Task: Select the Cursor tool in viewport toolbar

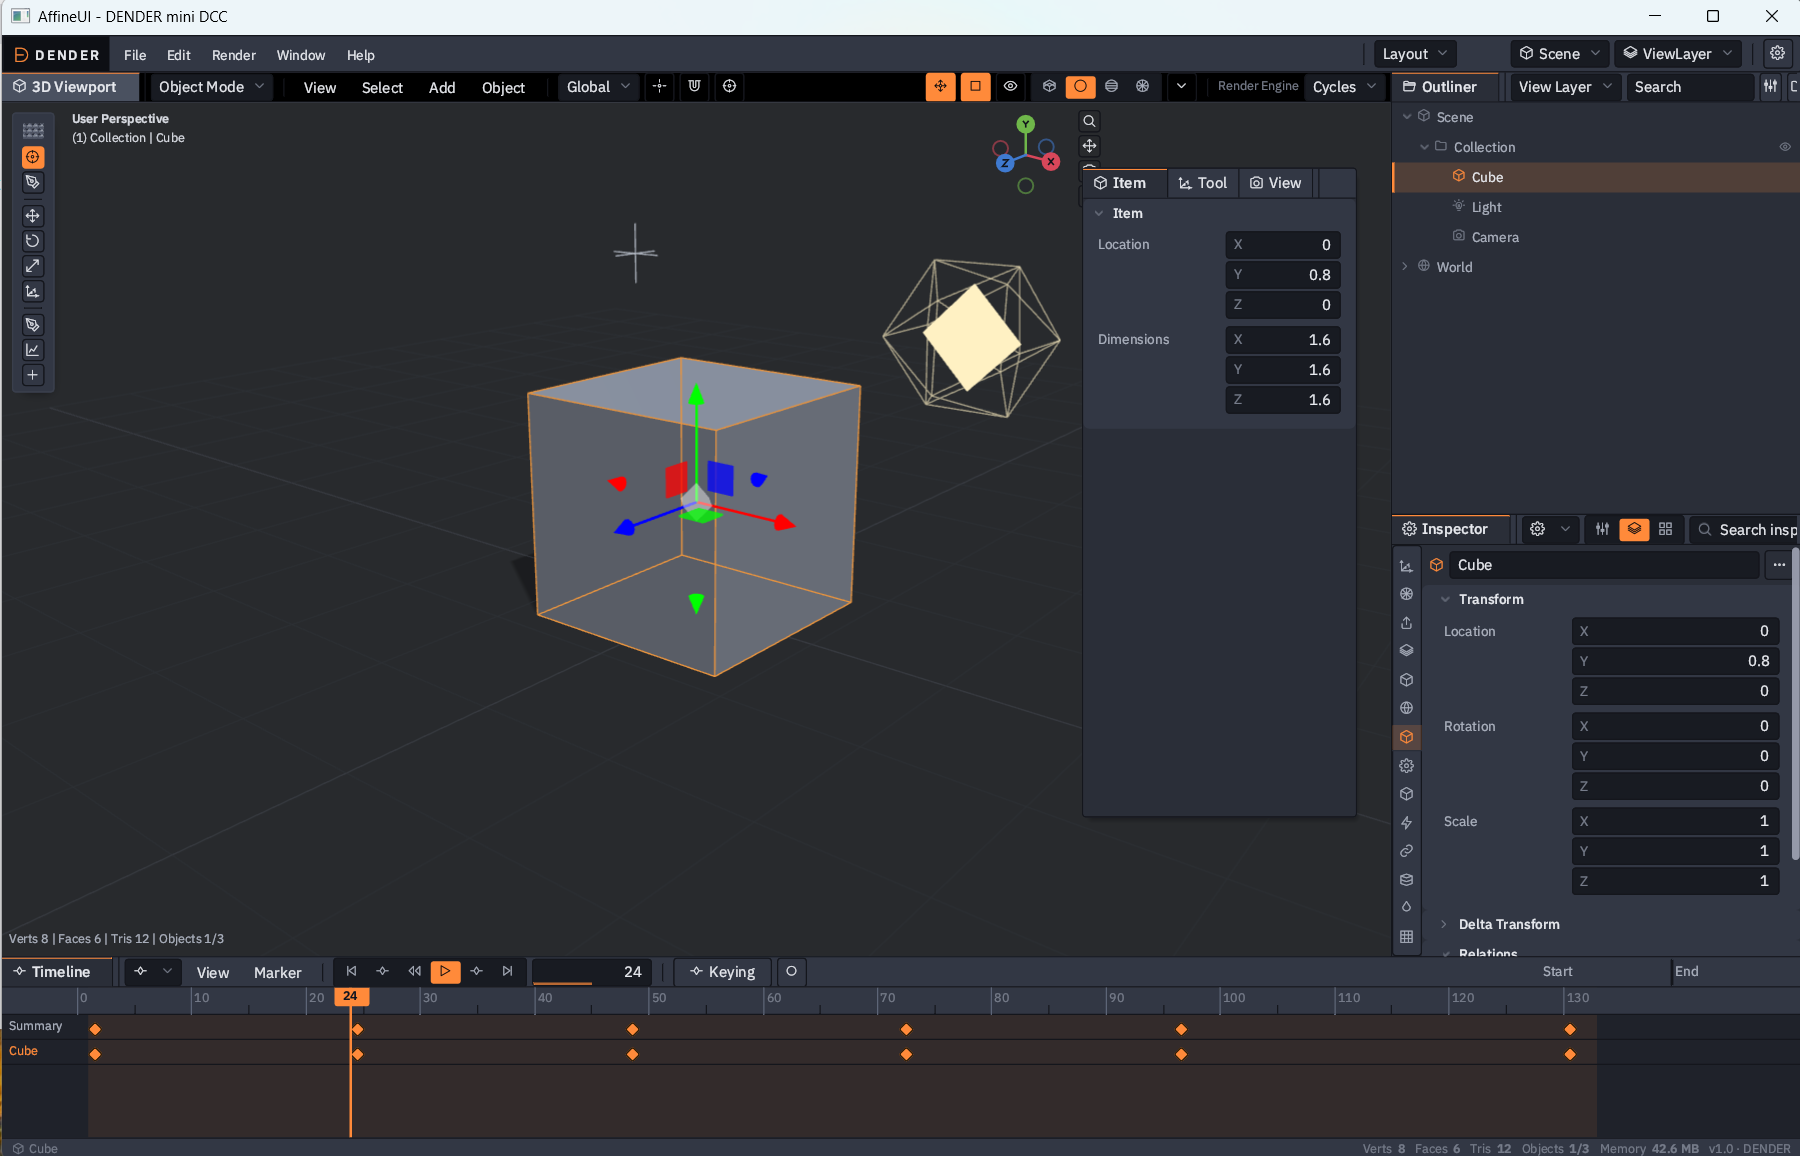Action: [x=33, y=157]
